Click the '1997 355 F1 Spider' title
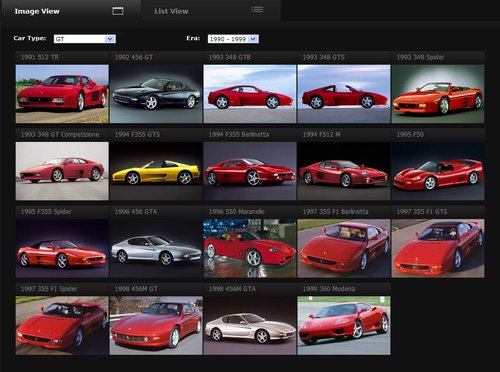This screenshot has width=500, height=372. coord(49,289)
